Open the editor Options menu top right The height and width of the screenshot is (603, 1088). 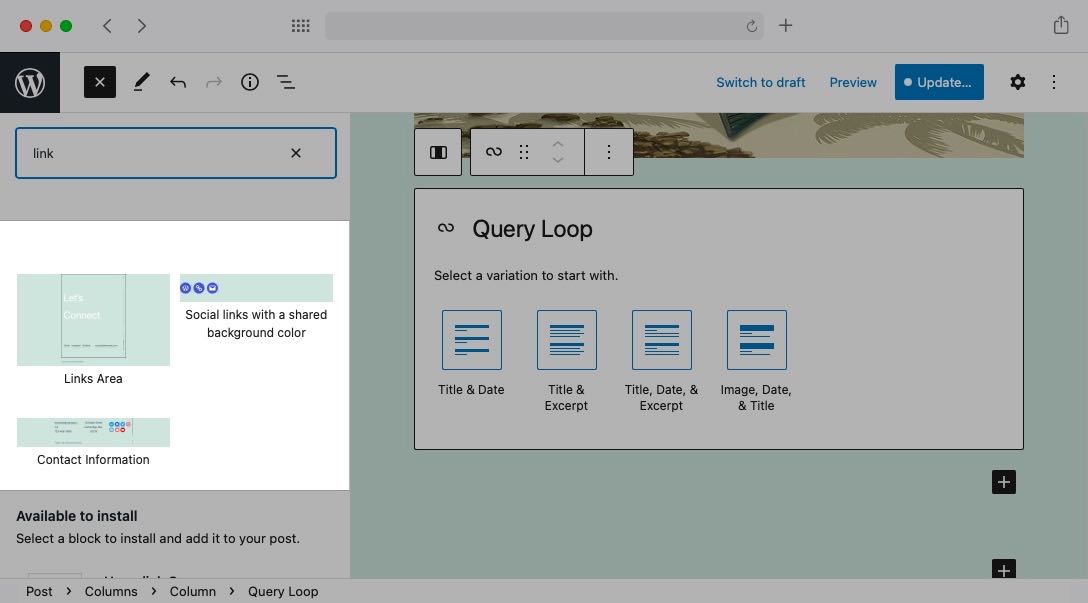coord(1054,82)
